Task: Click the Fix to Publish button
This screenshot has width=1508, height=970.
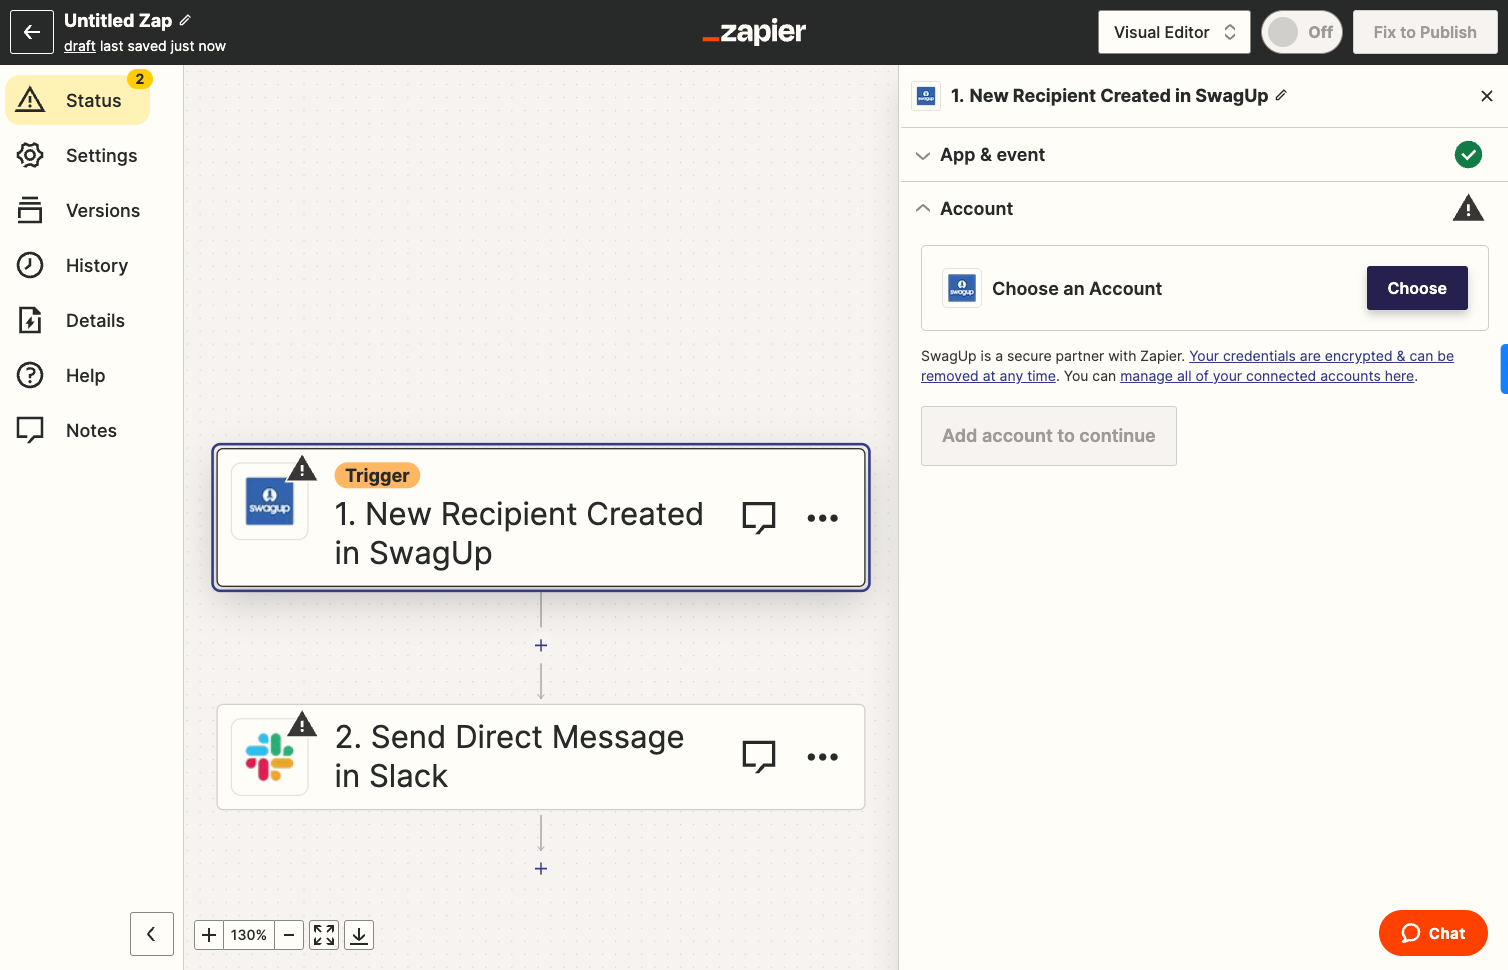Action: 1424,32
